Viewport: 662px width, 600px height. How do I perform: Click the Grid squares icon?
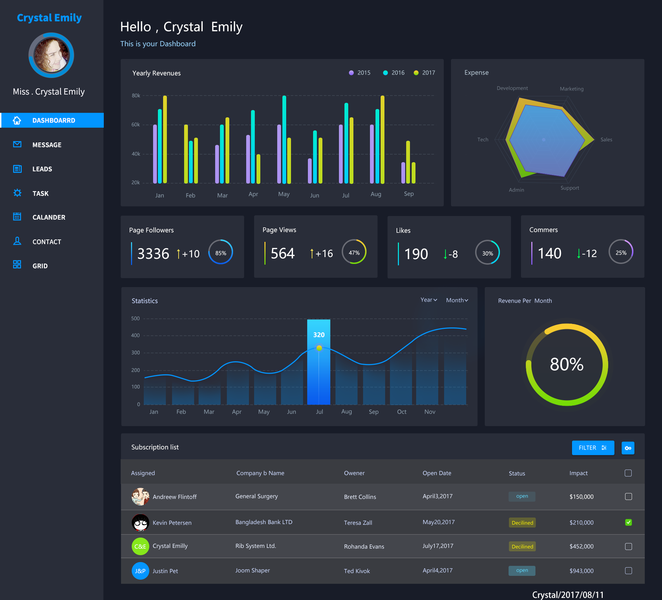[x=17, y=265]
